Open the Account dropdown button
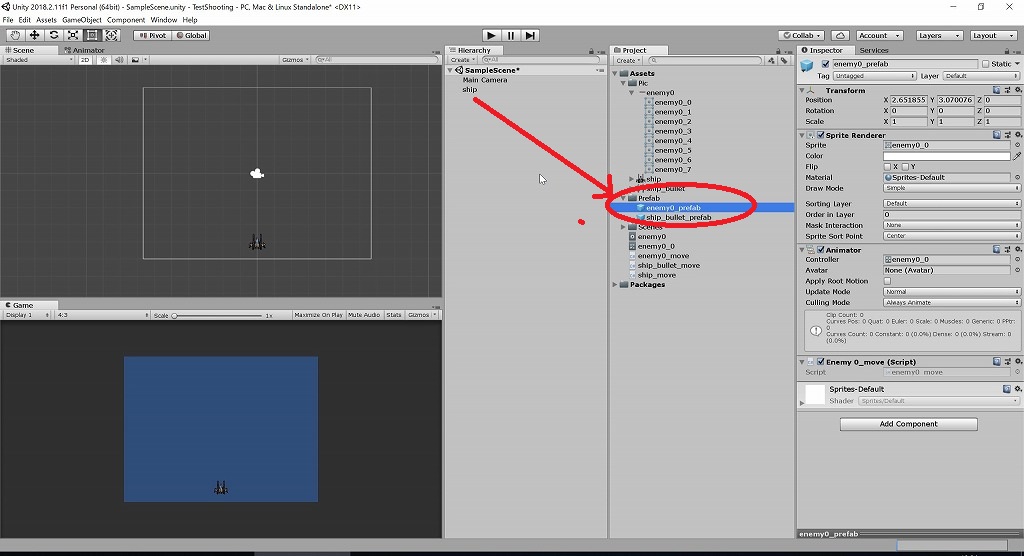Screen dimensions: 1024x556 [878, 35]
